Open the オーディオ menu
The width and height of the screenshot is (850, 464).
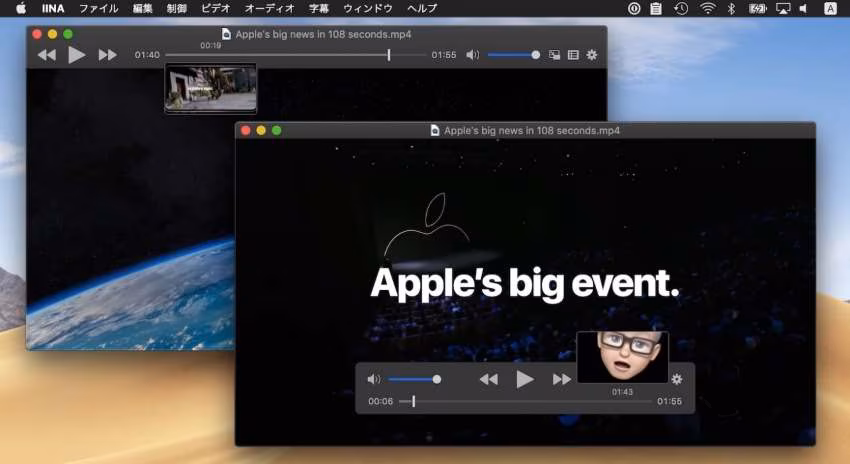pos(269,8)
